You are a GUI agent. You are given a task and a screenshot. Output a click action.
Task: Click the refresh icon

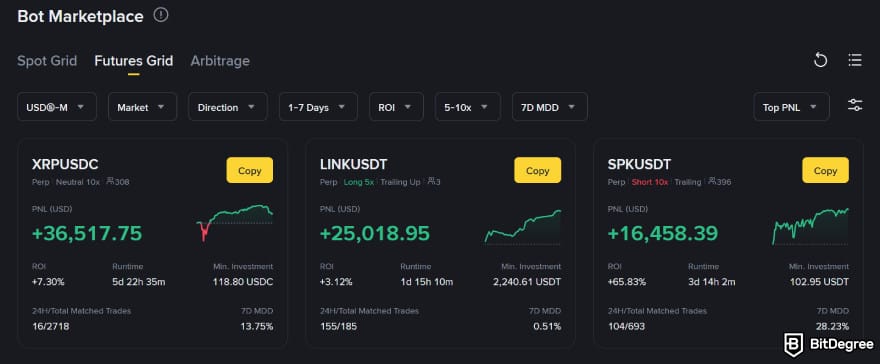coord(821,60)
